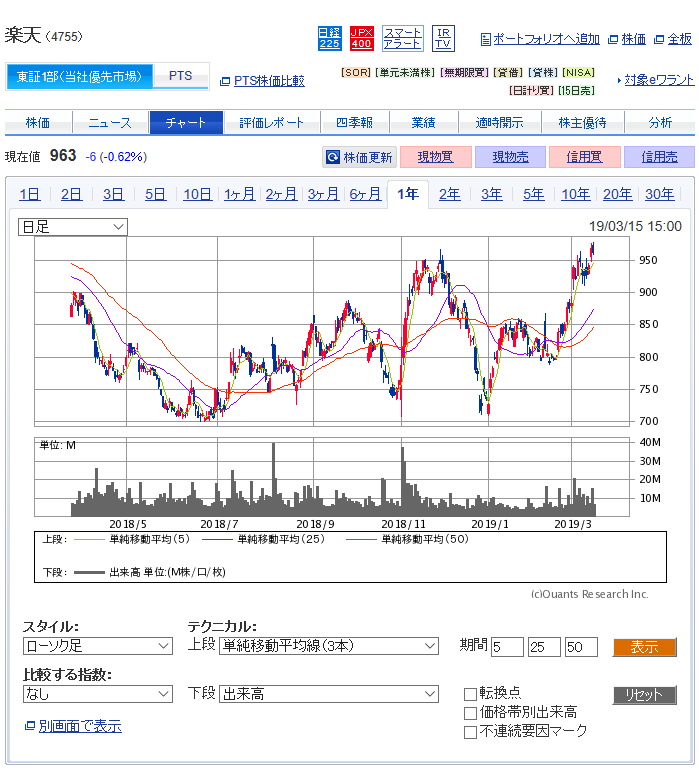Click the 現物売 button
The image size is (699, 783).
510,157
